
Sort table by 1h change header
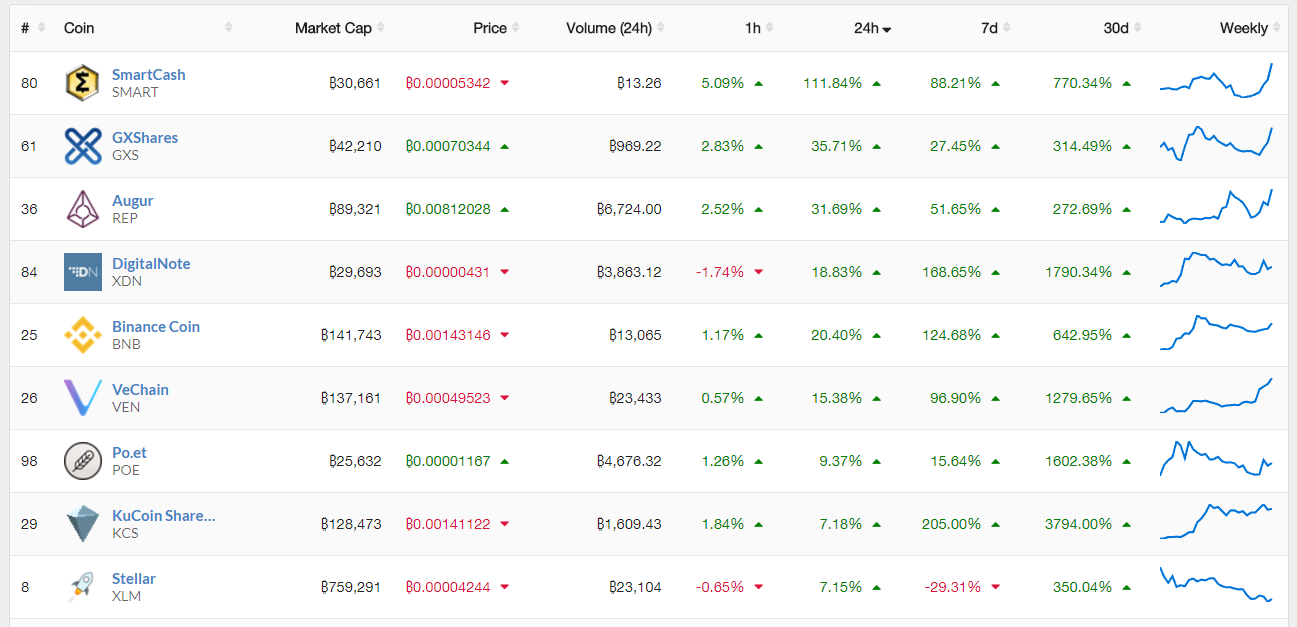[x=759, y=28]
